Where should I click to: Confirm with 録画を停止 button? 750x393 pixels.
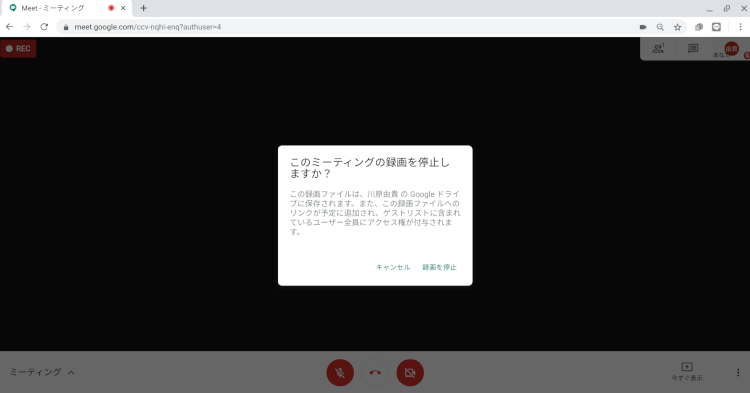(439, 267)
